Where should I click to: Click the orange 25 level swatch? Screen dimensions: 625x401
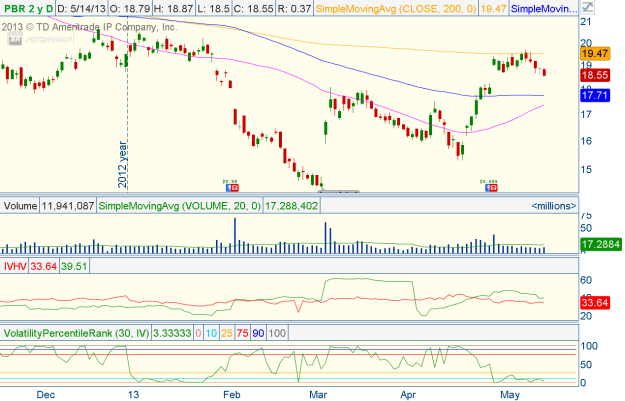[226, 332]
